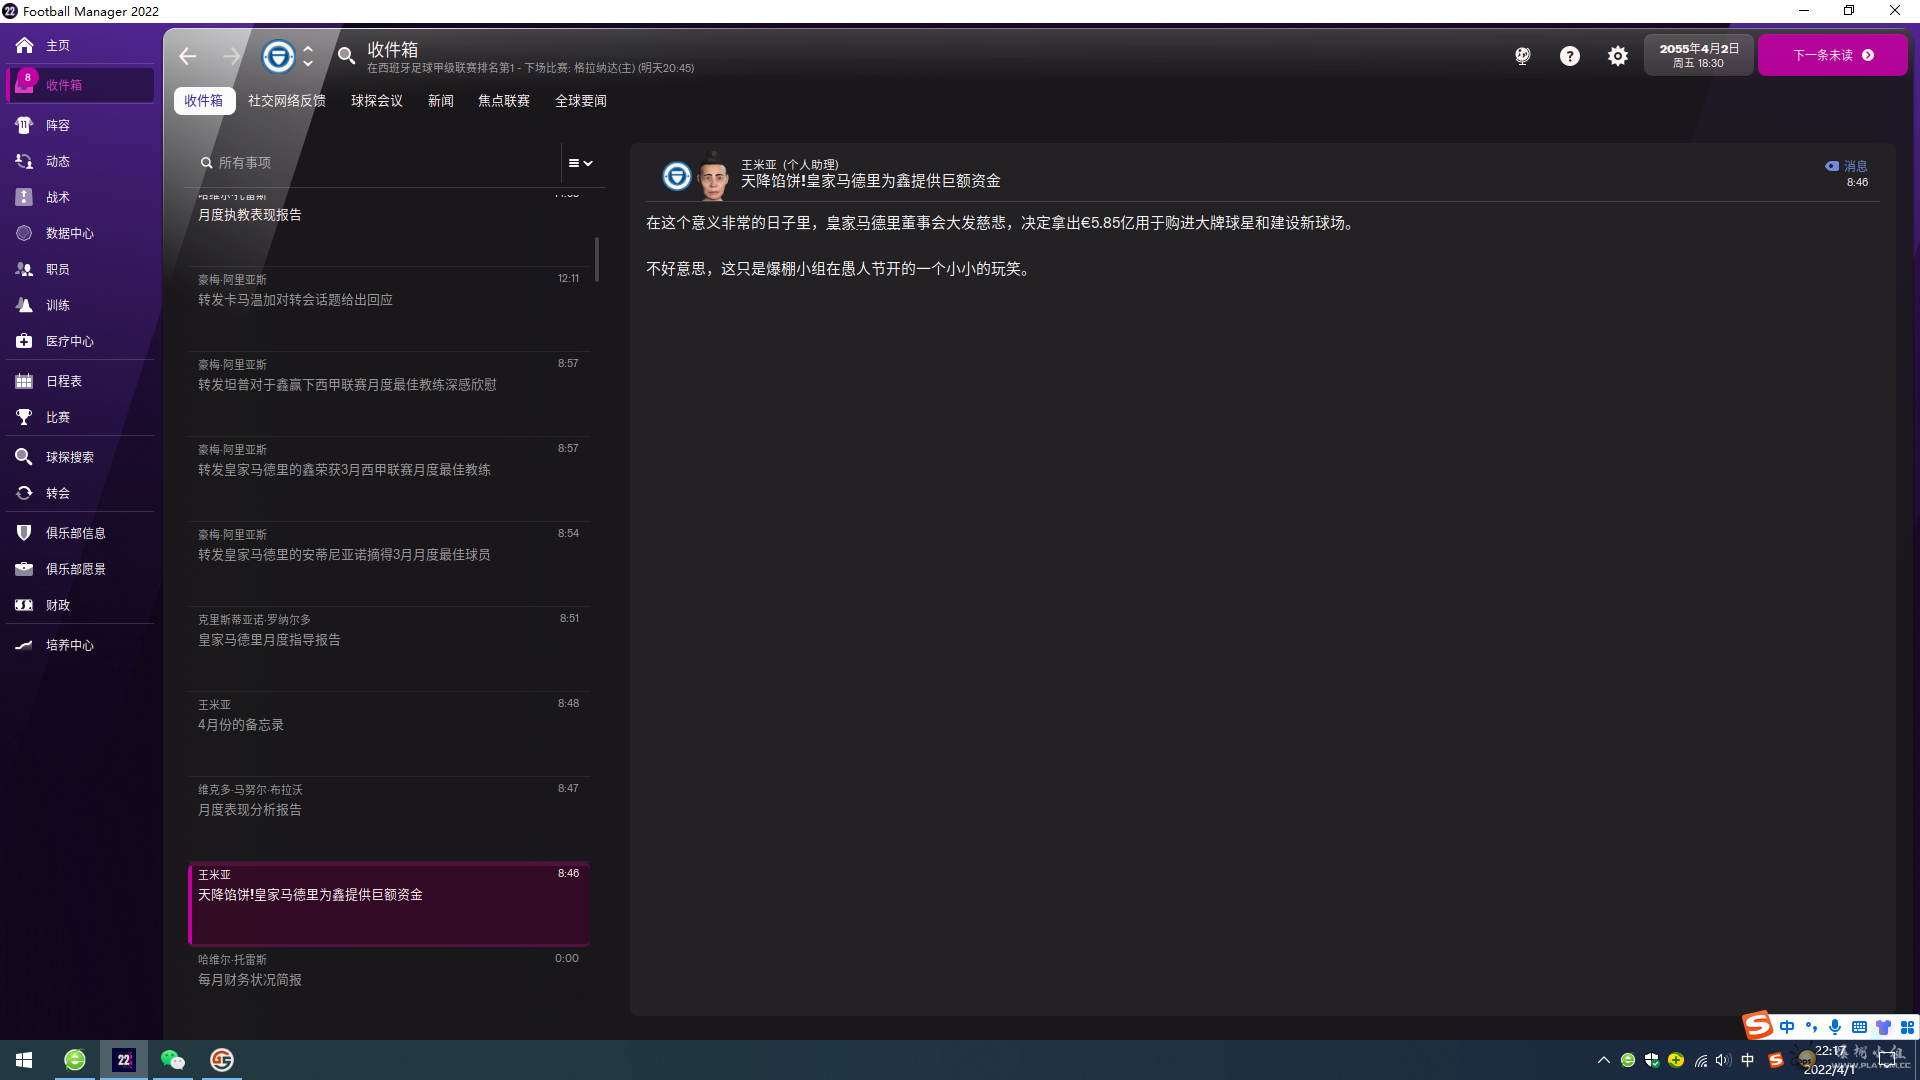The width and height of the screenshot is (1920, 1080).
Task: Click 王米亚's portrait in the message header
Action: tap(714, 177)
